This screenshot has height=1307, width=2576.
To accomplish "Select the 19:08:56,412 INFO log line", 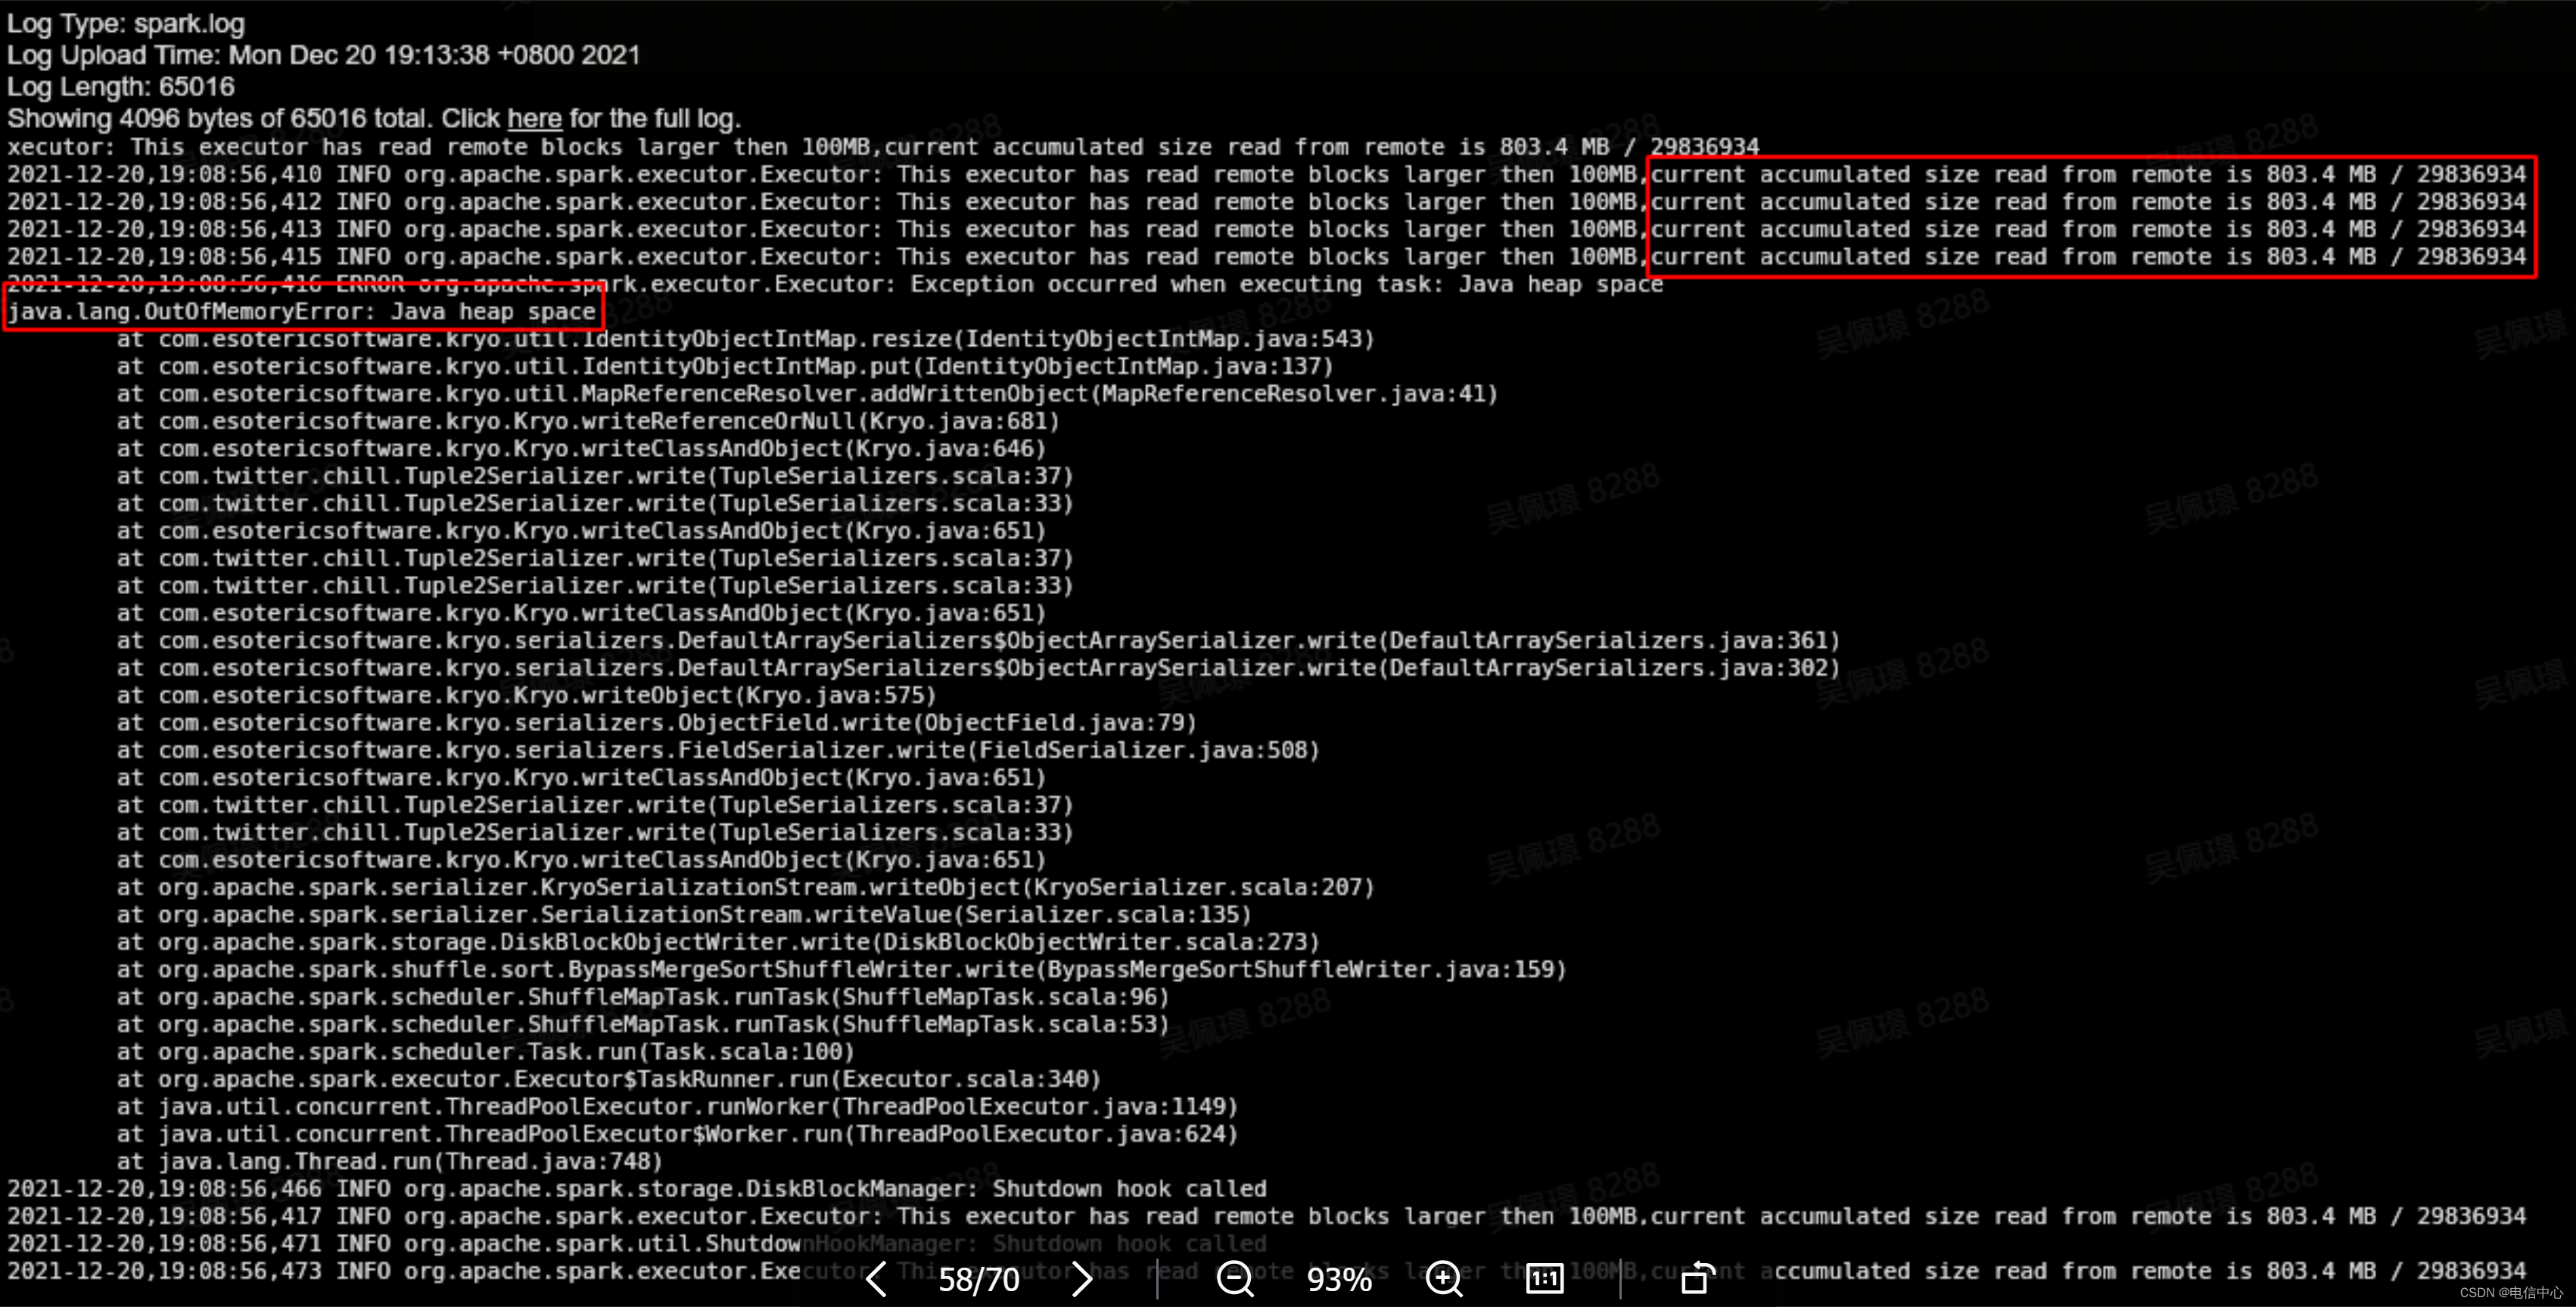I will (x=1266, y=202).
